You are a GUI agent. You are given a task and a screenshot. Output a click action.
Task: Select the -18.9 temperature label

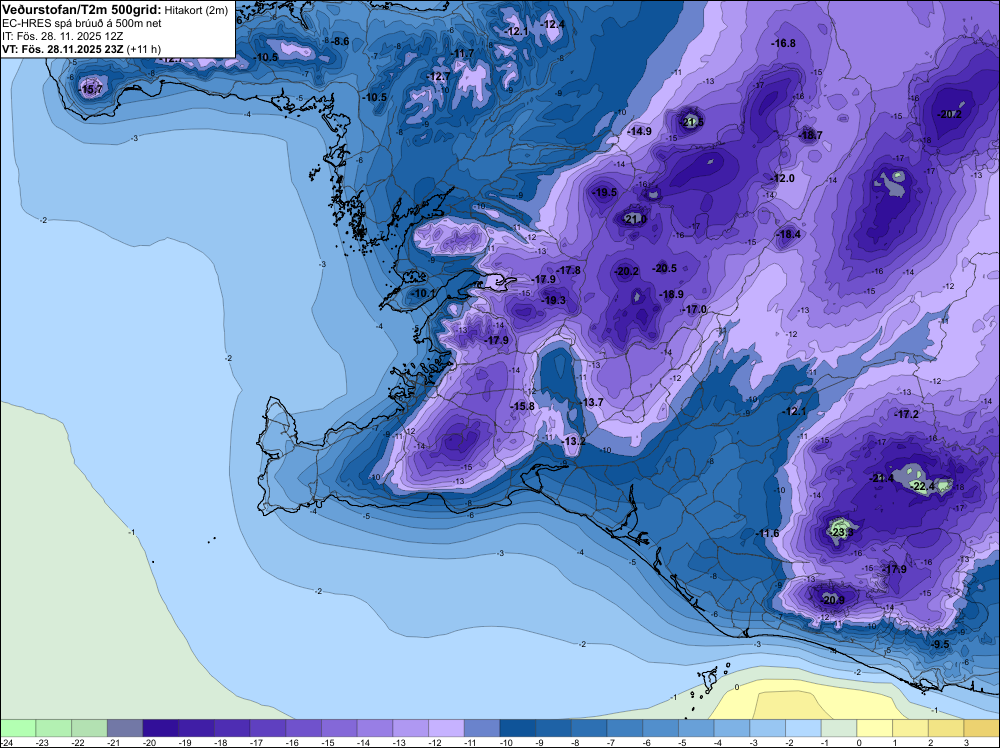[x=672, y=294]
